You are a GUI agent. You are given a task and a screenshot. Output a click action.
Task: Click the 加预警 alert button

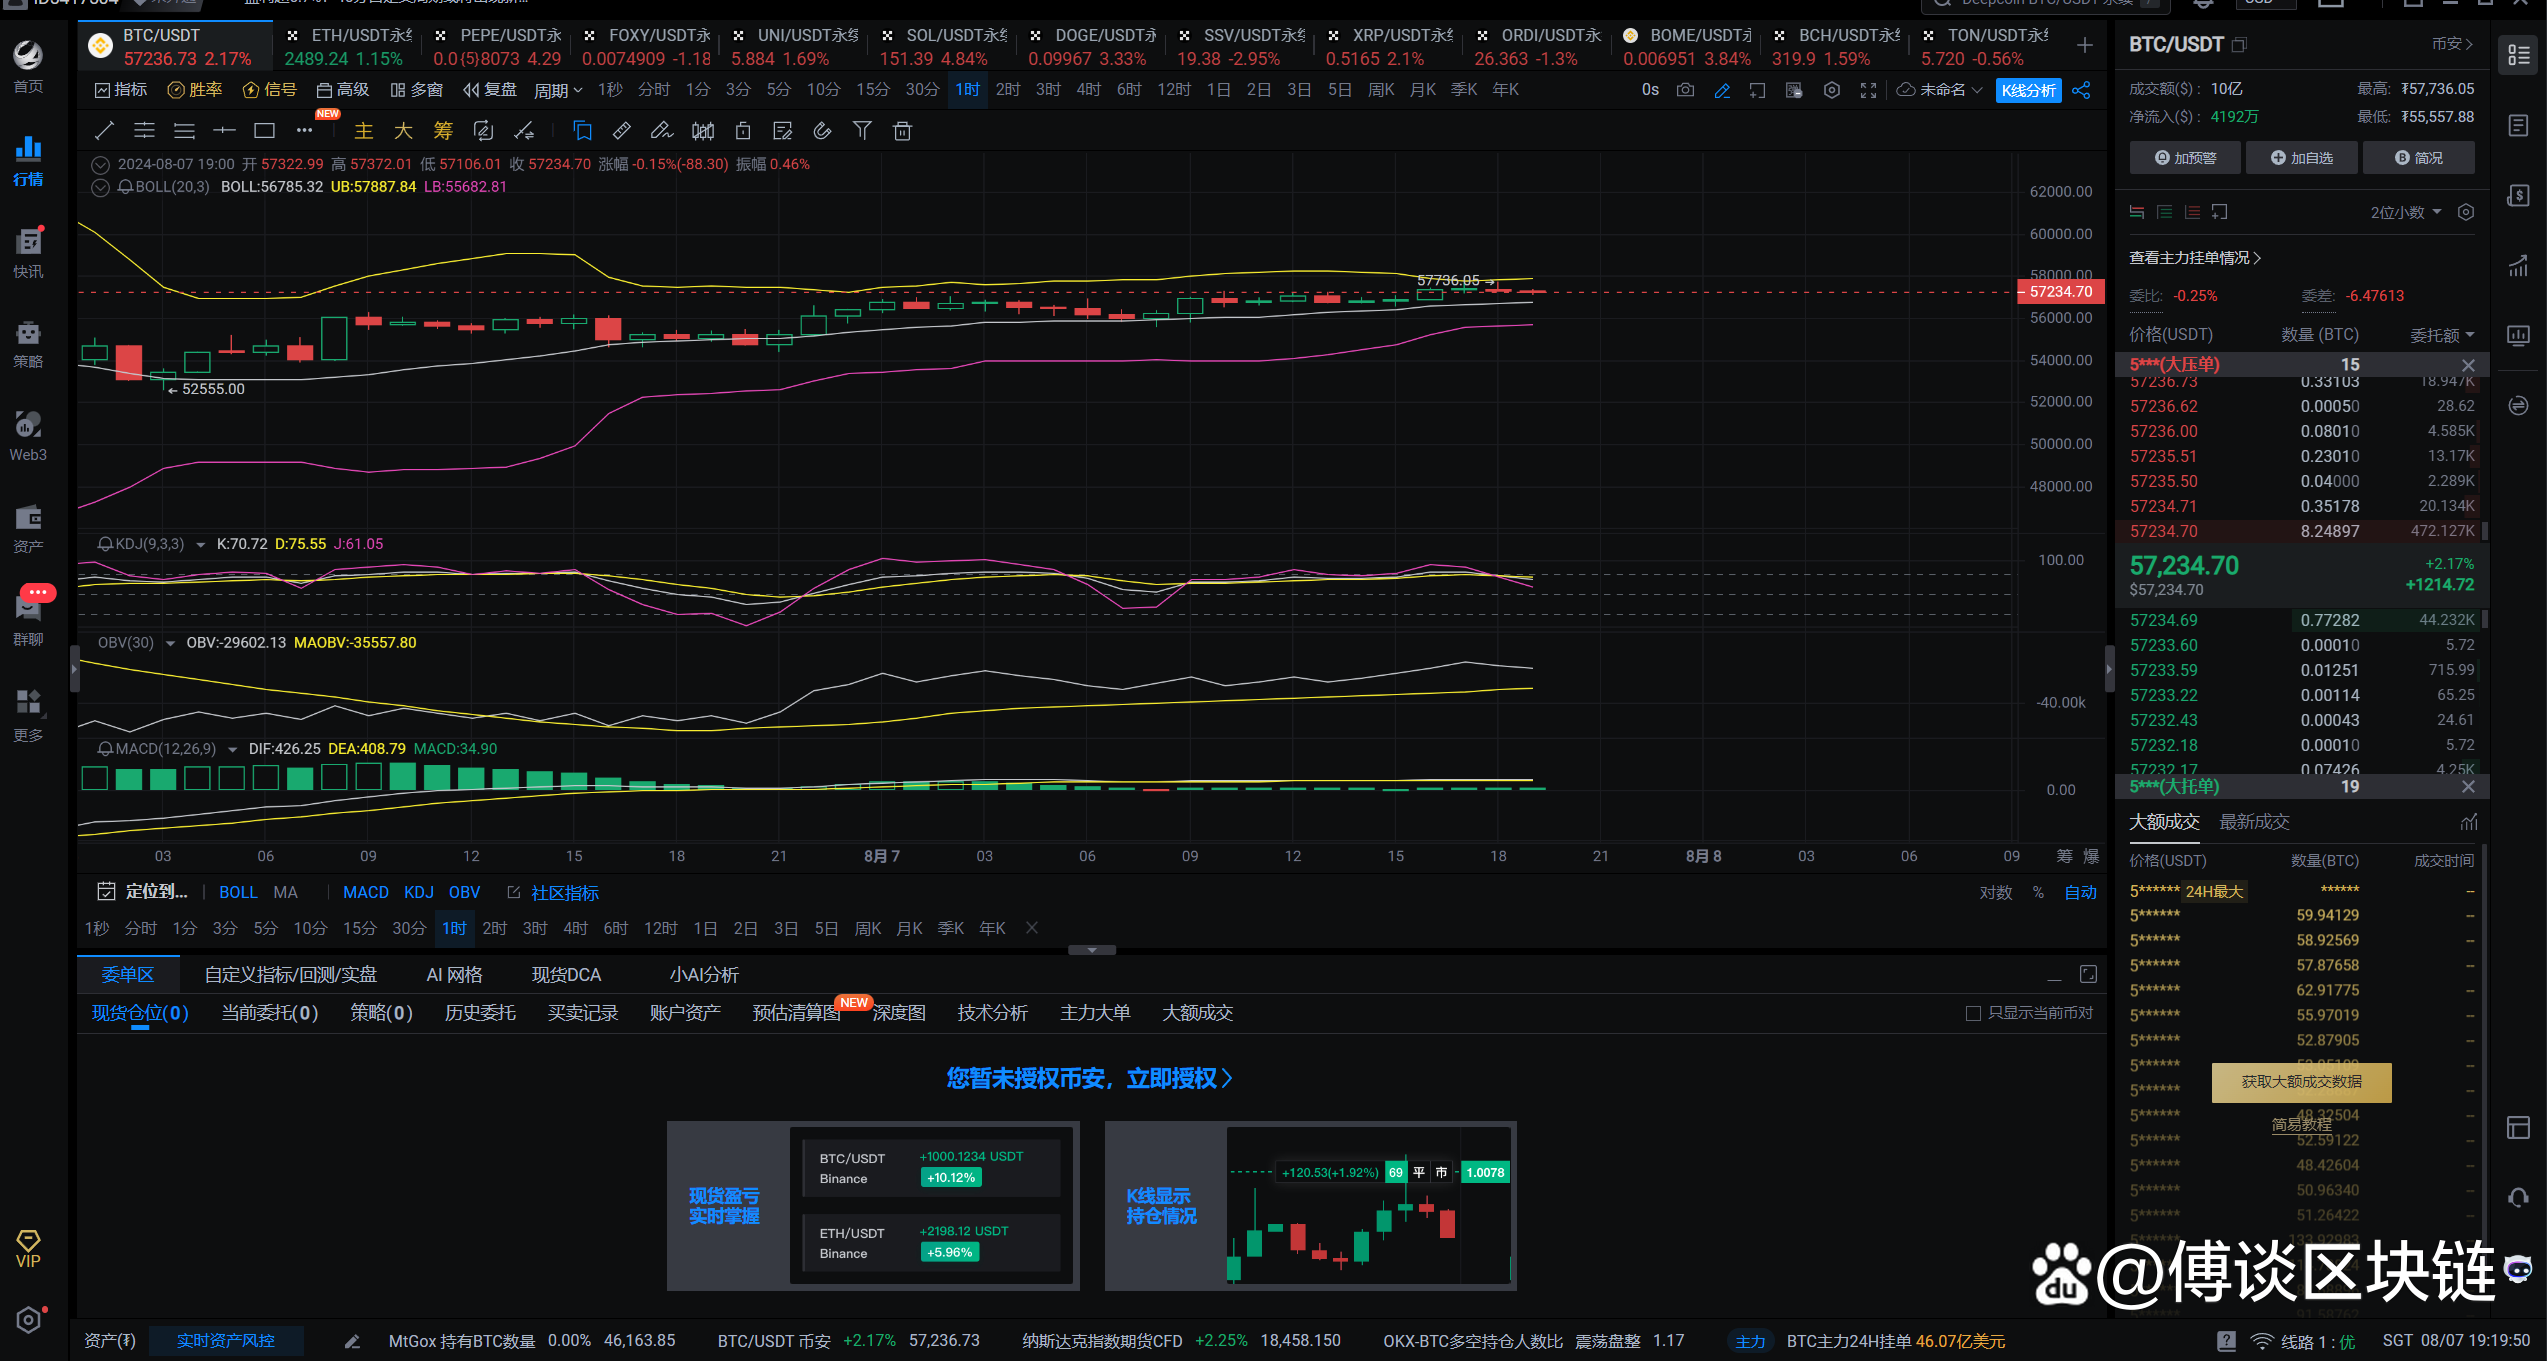point(2186,158)
